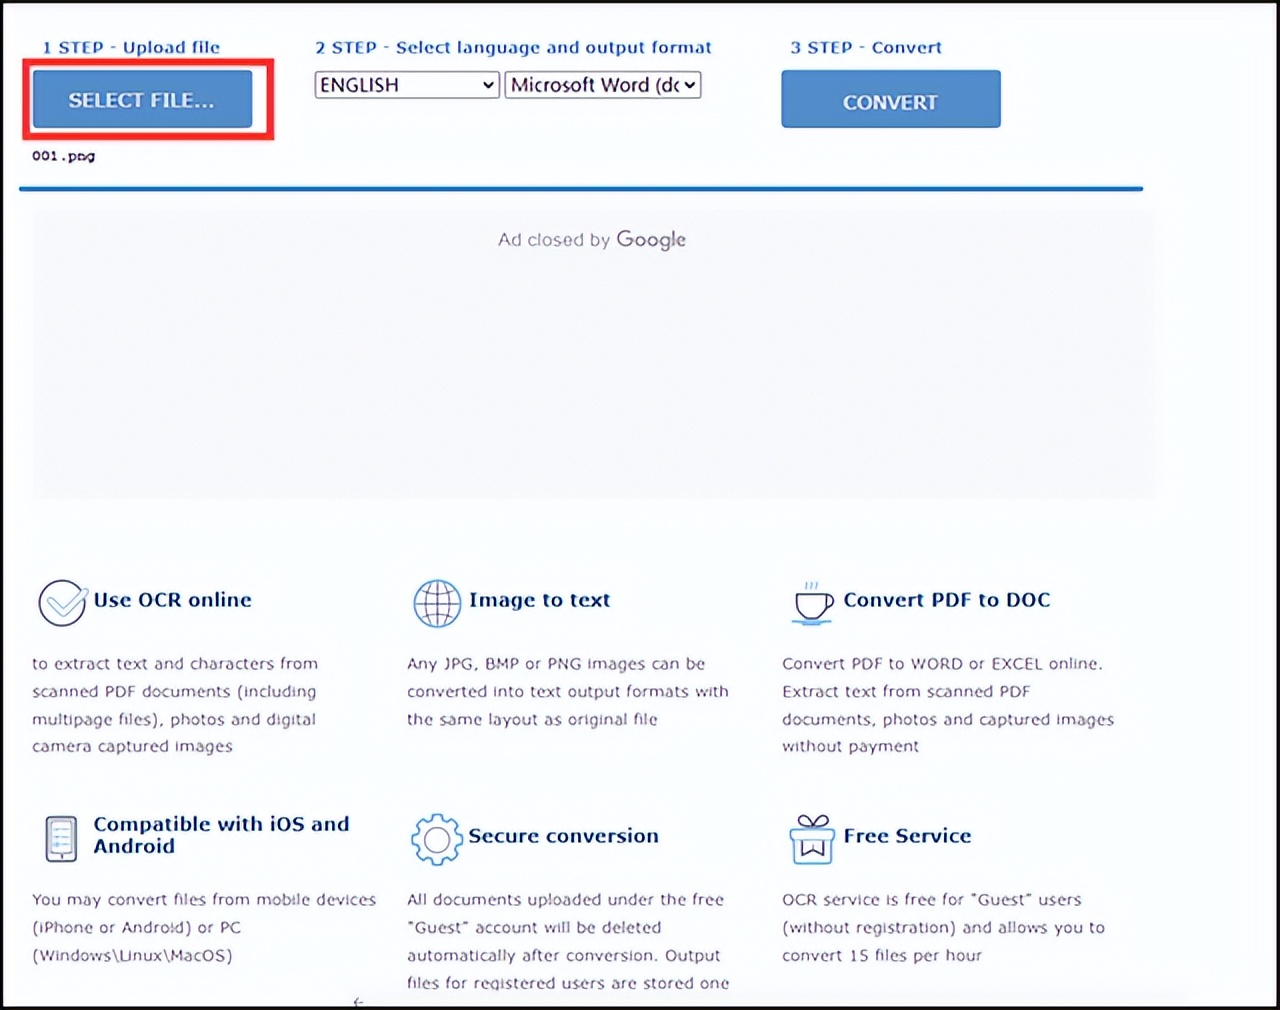The width and height of the screenshot is (1280, 1010).
Task: Click the mobile device icon for iOS and Android
Action: 61,838
